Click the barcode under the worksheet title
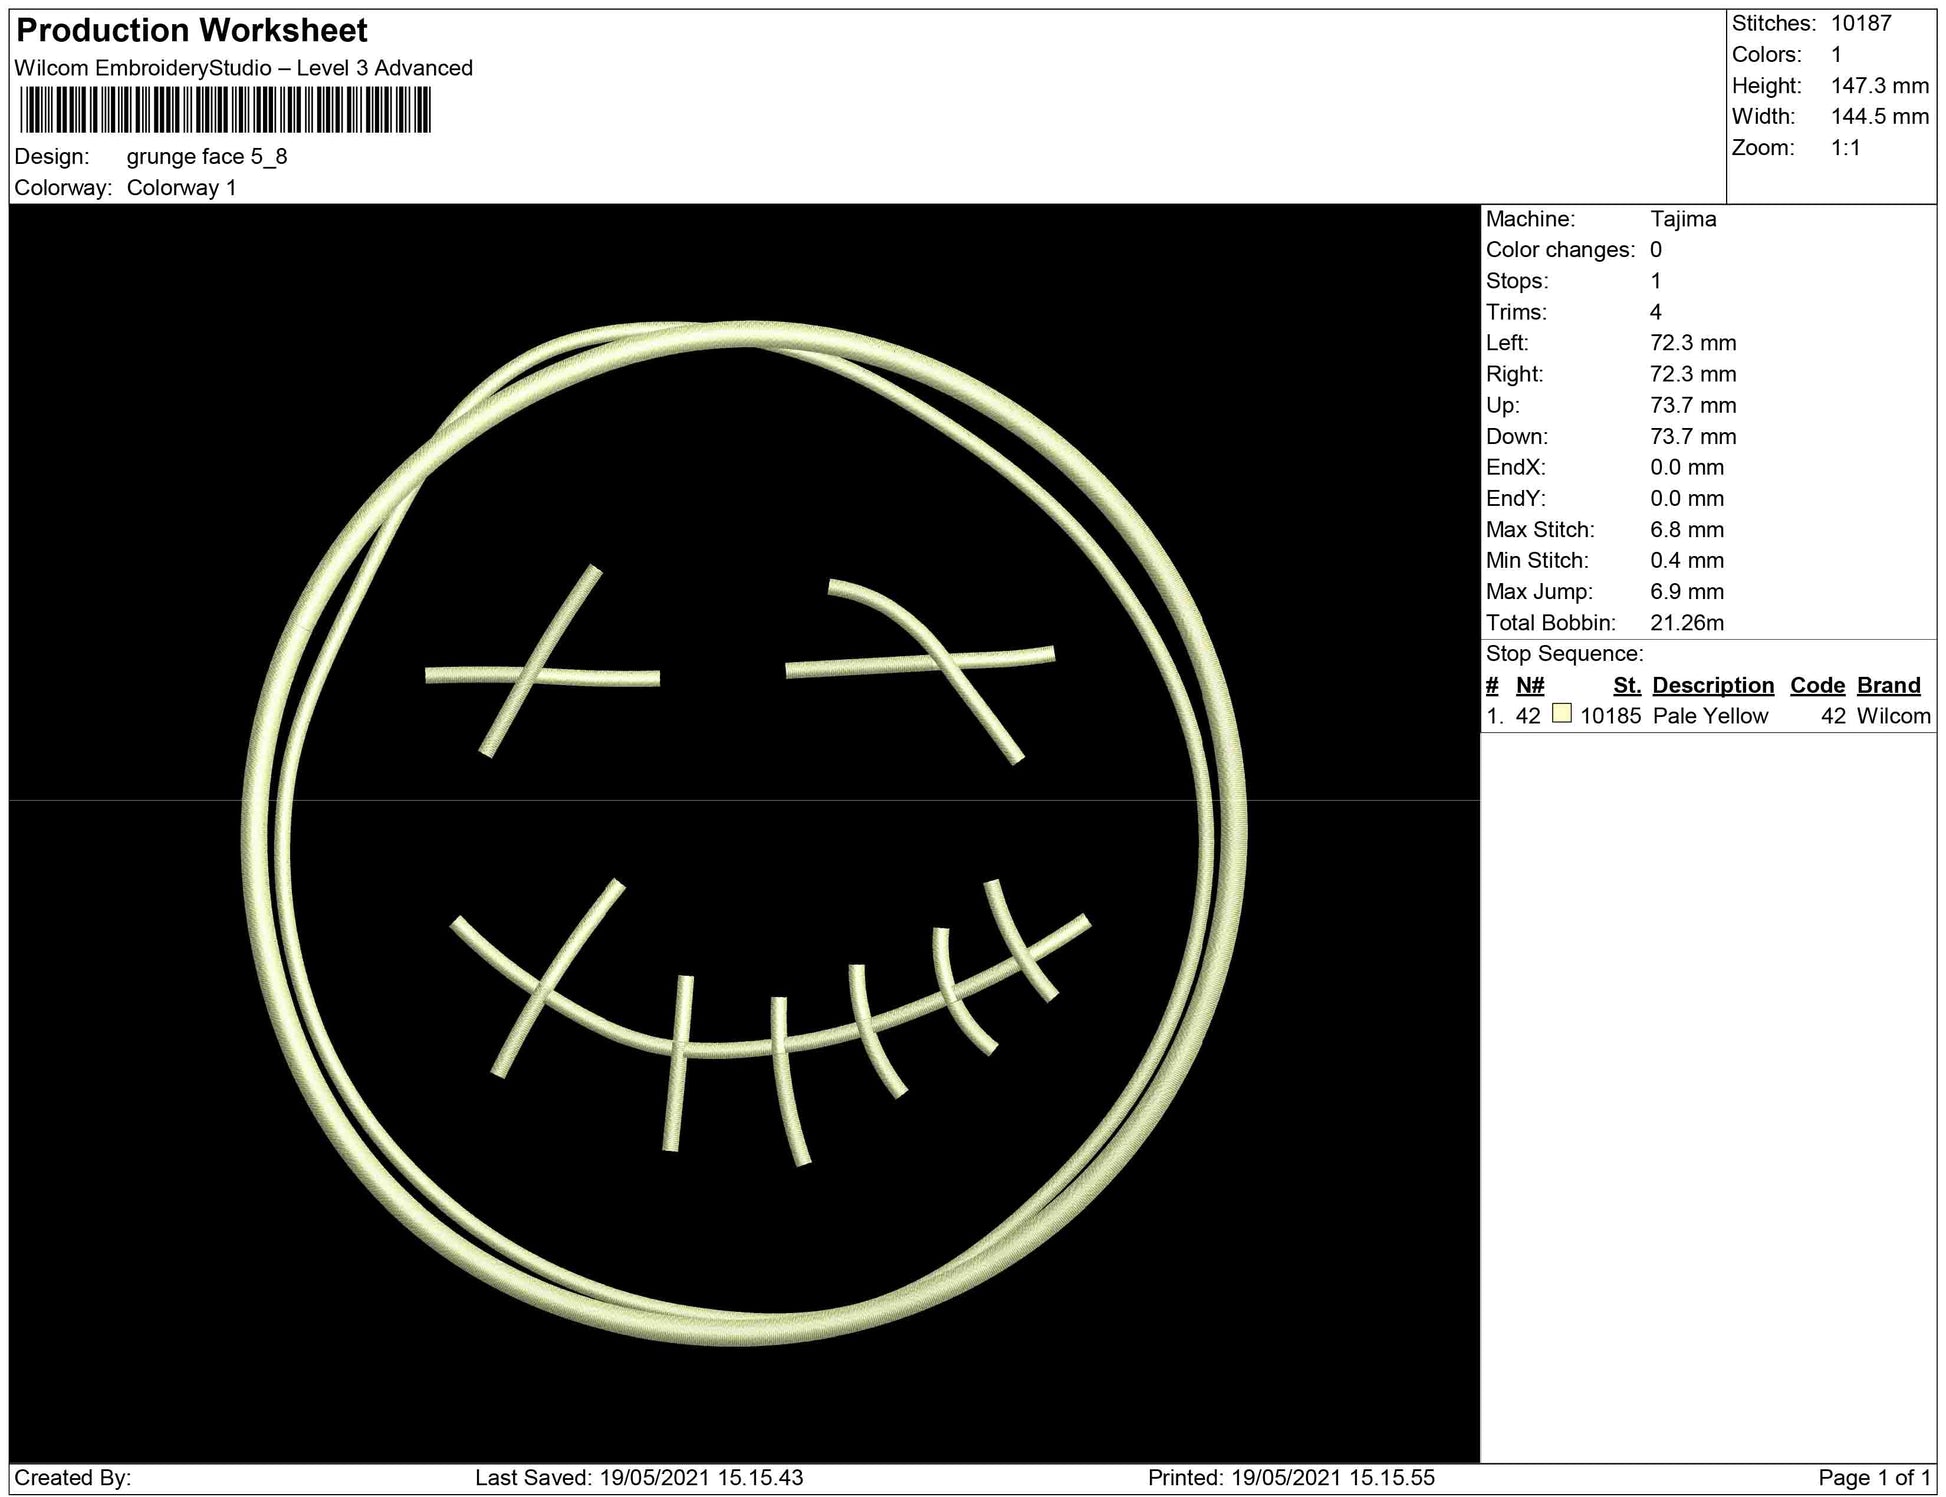This screenshot has width=1946, height=1497. click(225, 110)
